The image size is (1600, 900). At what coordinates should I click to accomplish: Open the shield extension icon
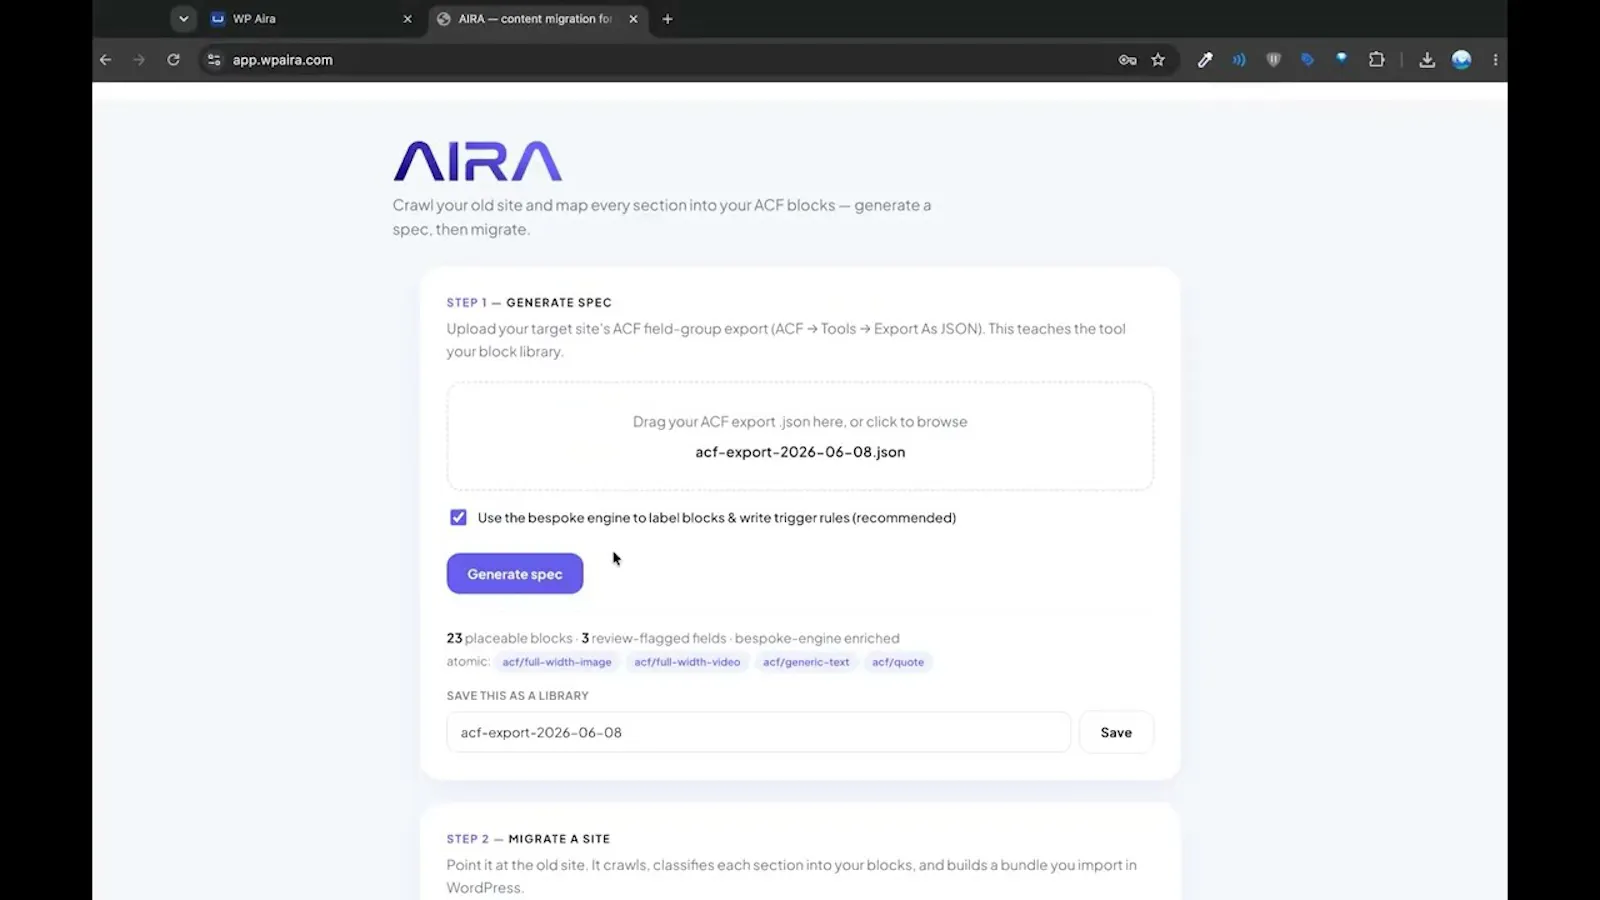click(x=1273, y=60)
